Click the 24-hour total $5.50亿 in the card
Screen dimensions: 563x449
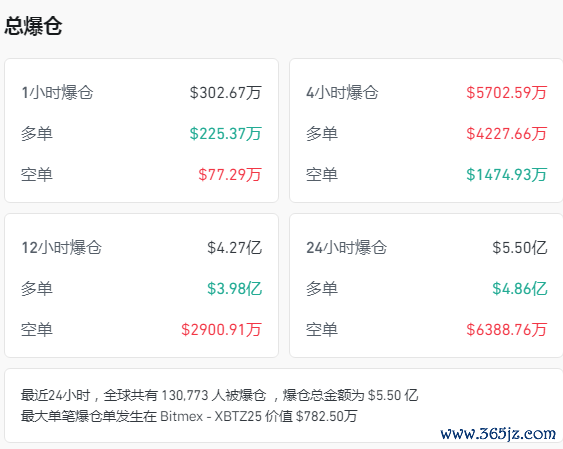point(520,248)
